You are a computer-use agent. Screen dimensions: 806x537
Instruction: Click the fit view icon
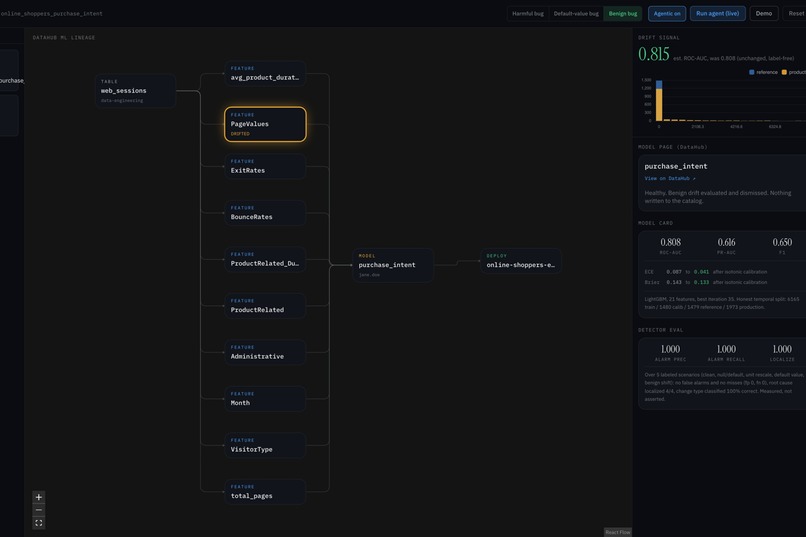click(x=39, y=523)
